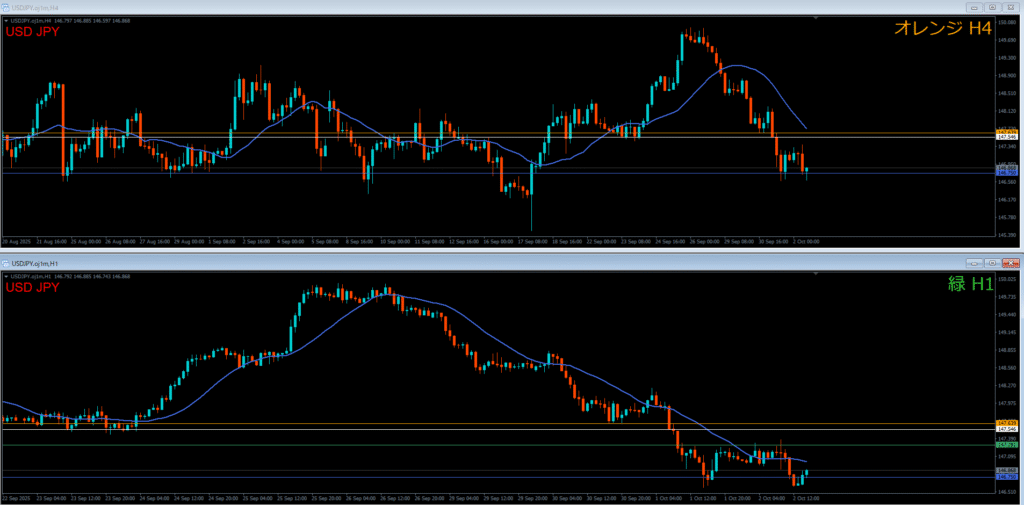Select the green 緑 H1 text label
This screenshot has height=505, width=1024.
pyautogui.click(x=969, y=284)
